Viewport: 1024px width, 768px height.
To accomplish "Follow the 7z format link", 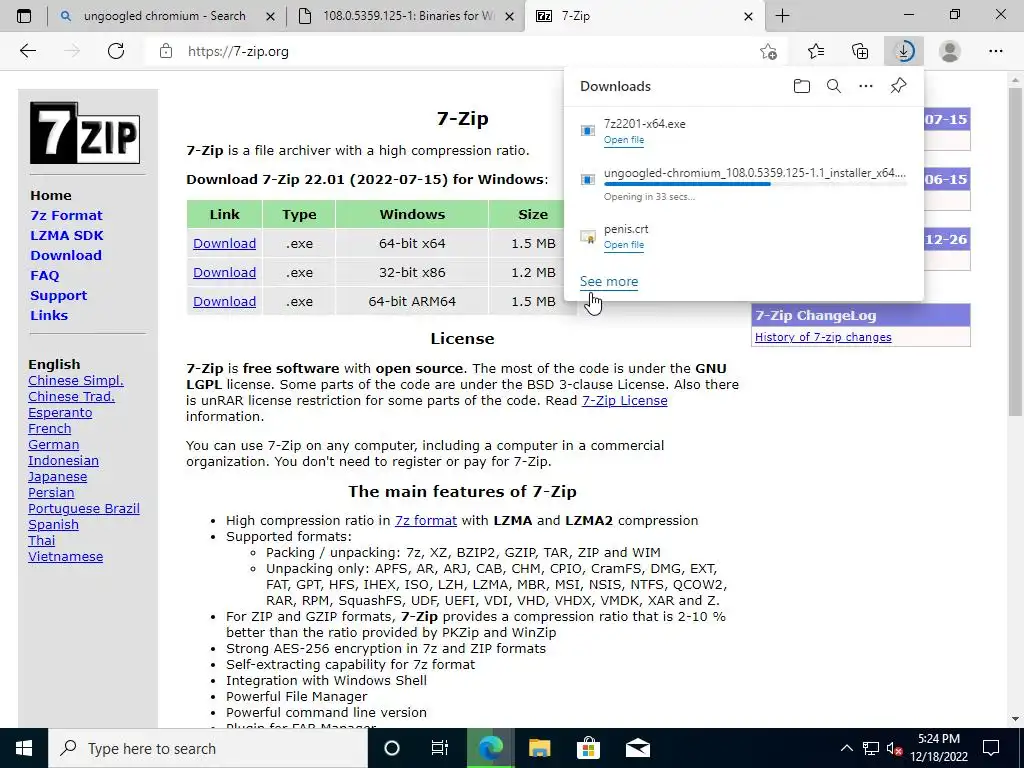I will (x=426, y=520).
